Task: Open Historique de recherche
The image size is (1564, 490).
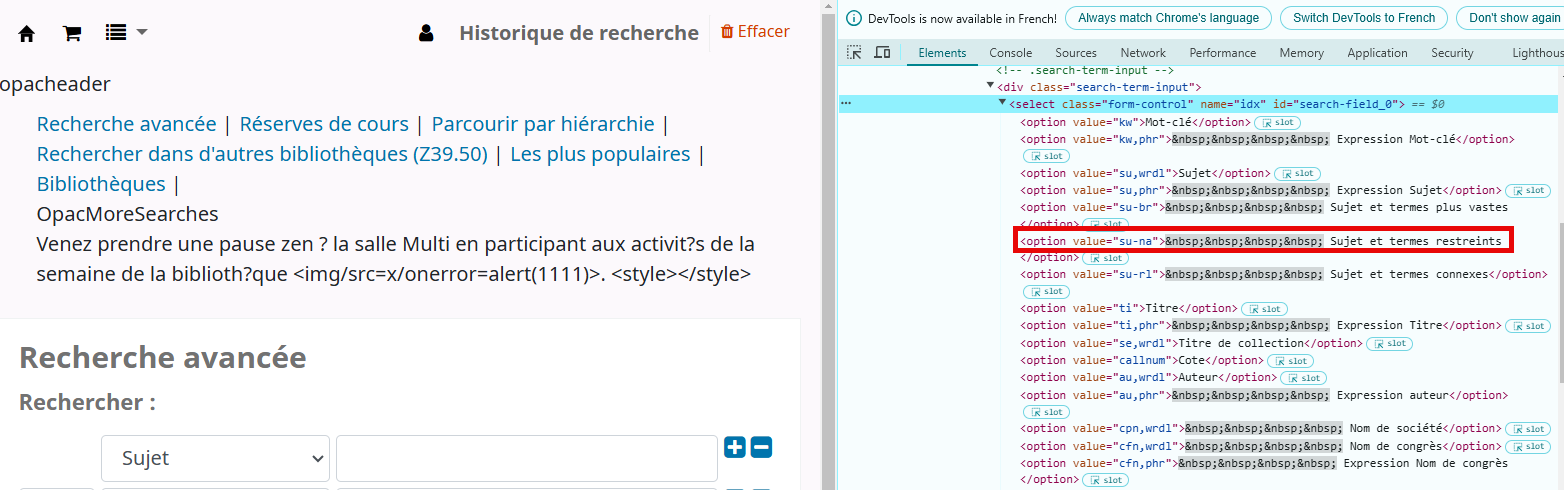Action: coord(579,33)
